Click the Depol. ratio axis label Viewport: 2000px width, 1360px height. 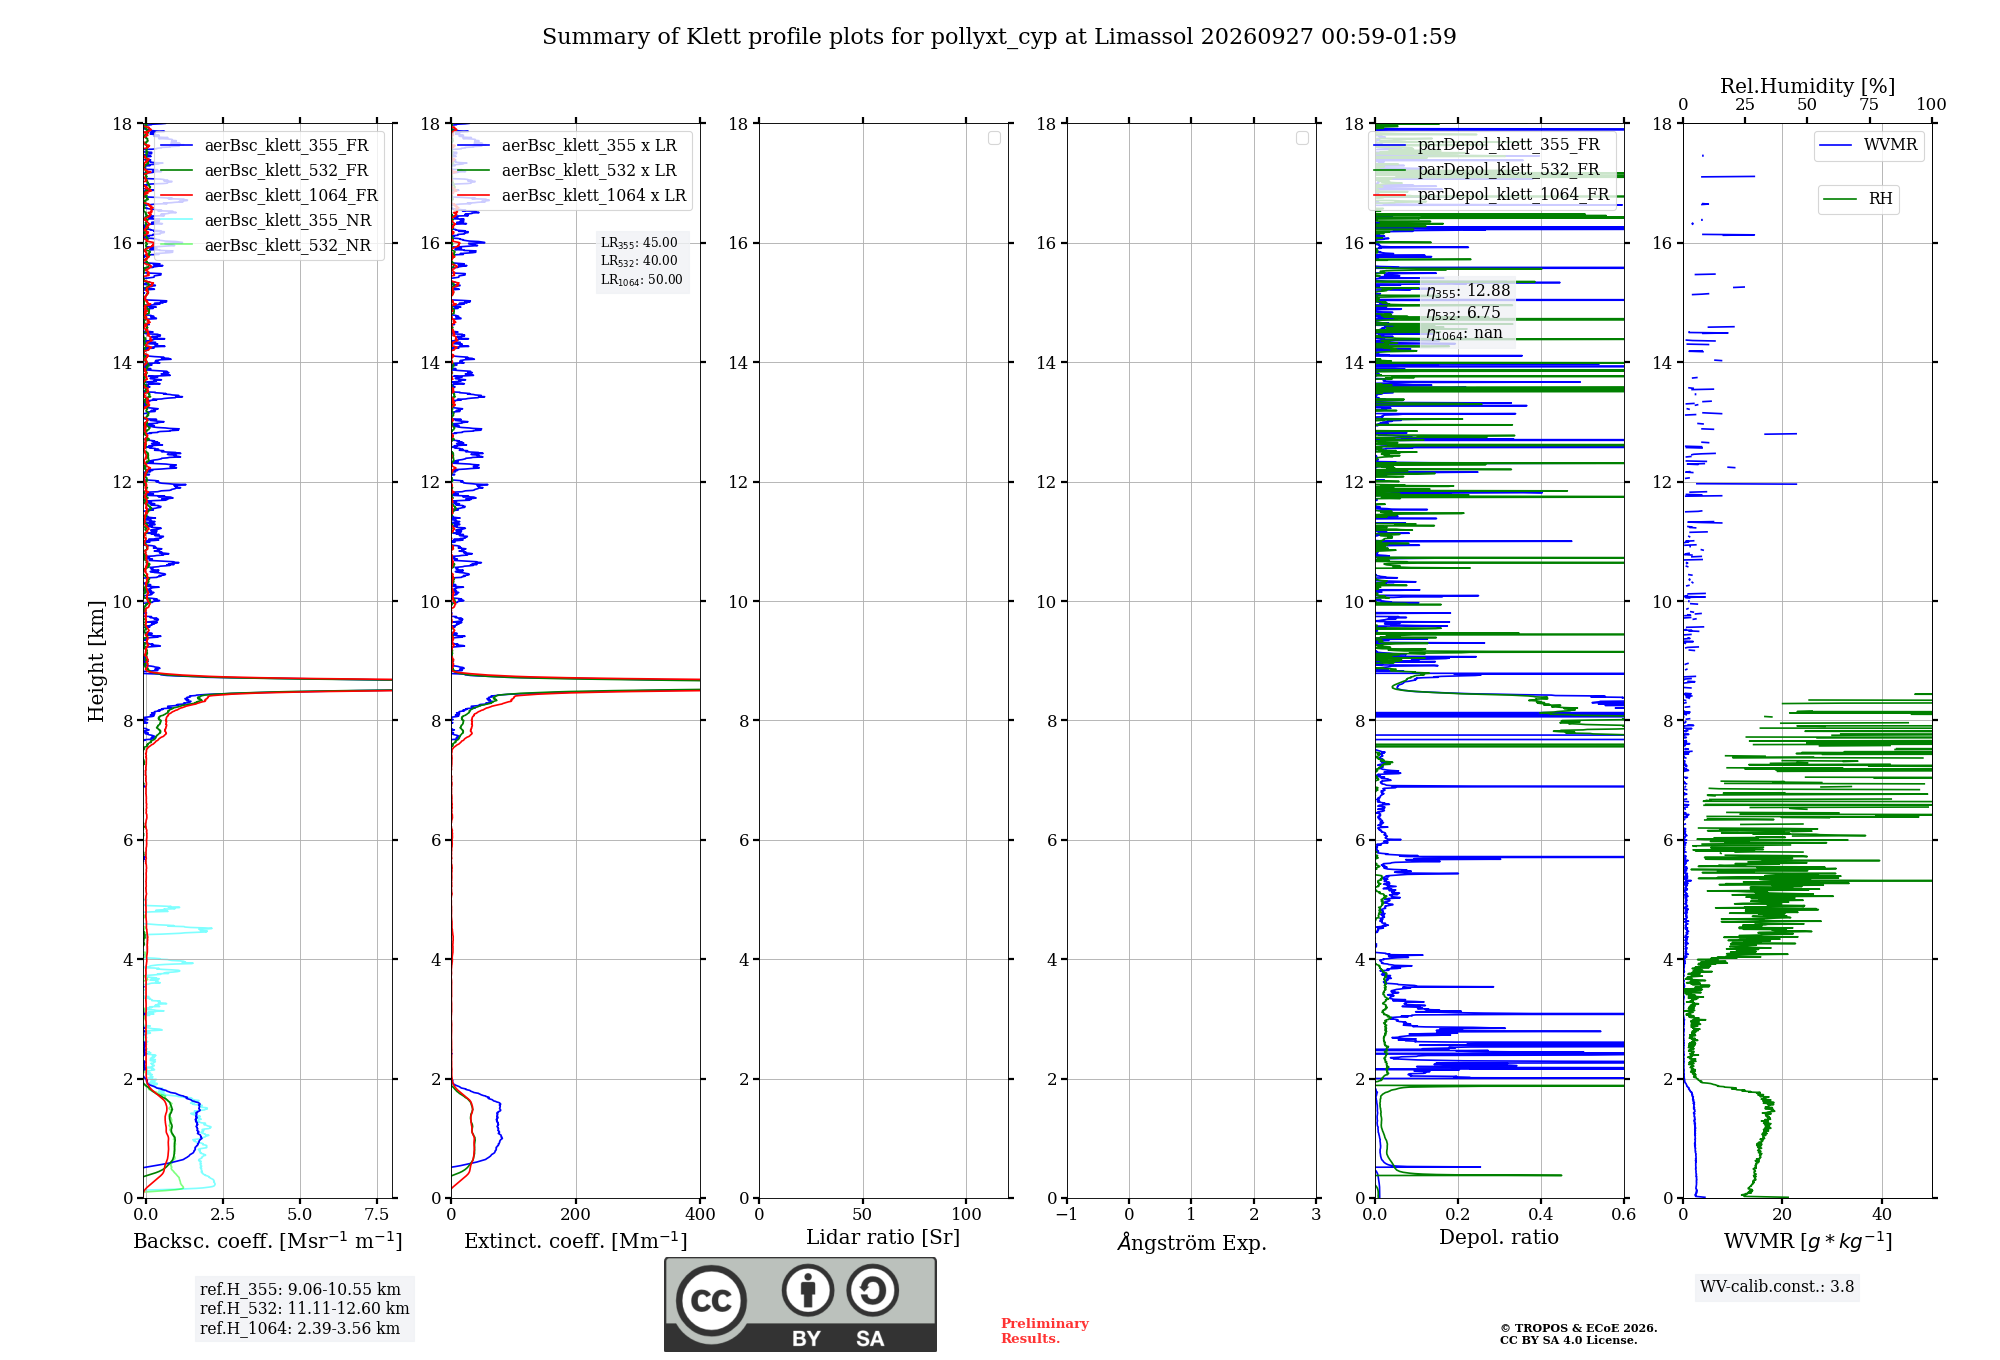pos(1499,1238)
